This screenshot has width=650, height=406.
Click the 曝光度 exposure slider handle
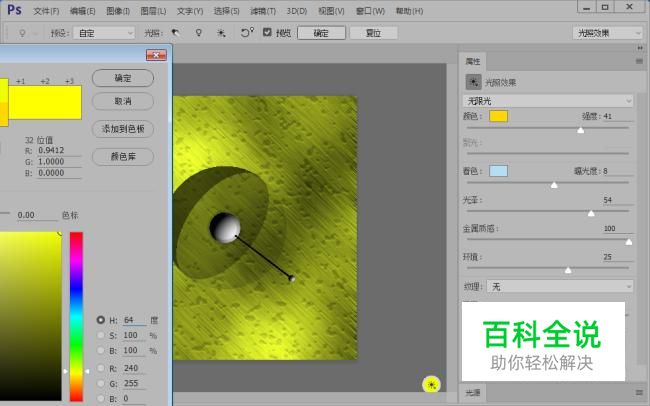(x=554, y=185)
